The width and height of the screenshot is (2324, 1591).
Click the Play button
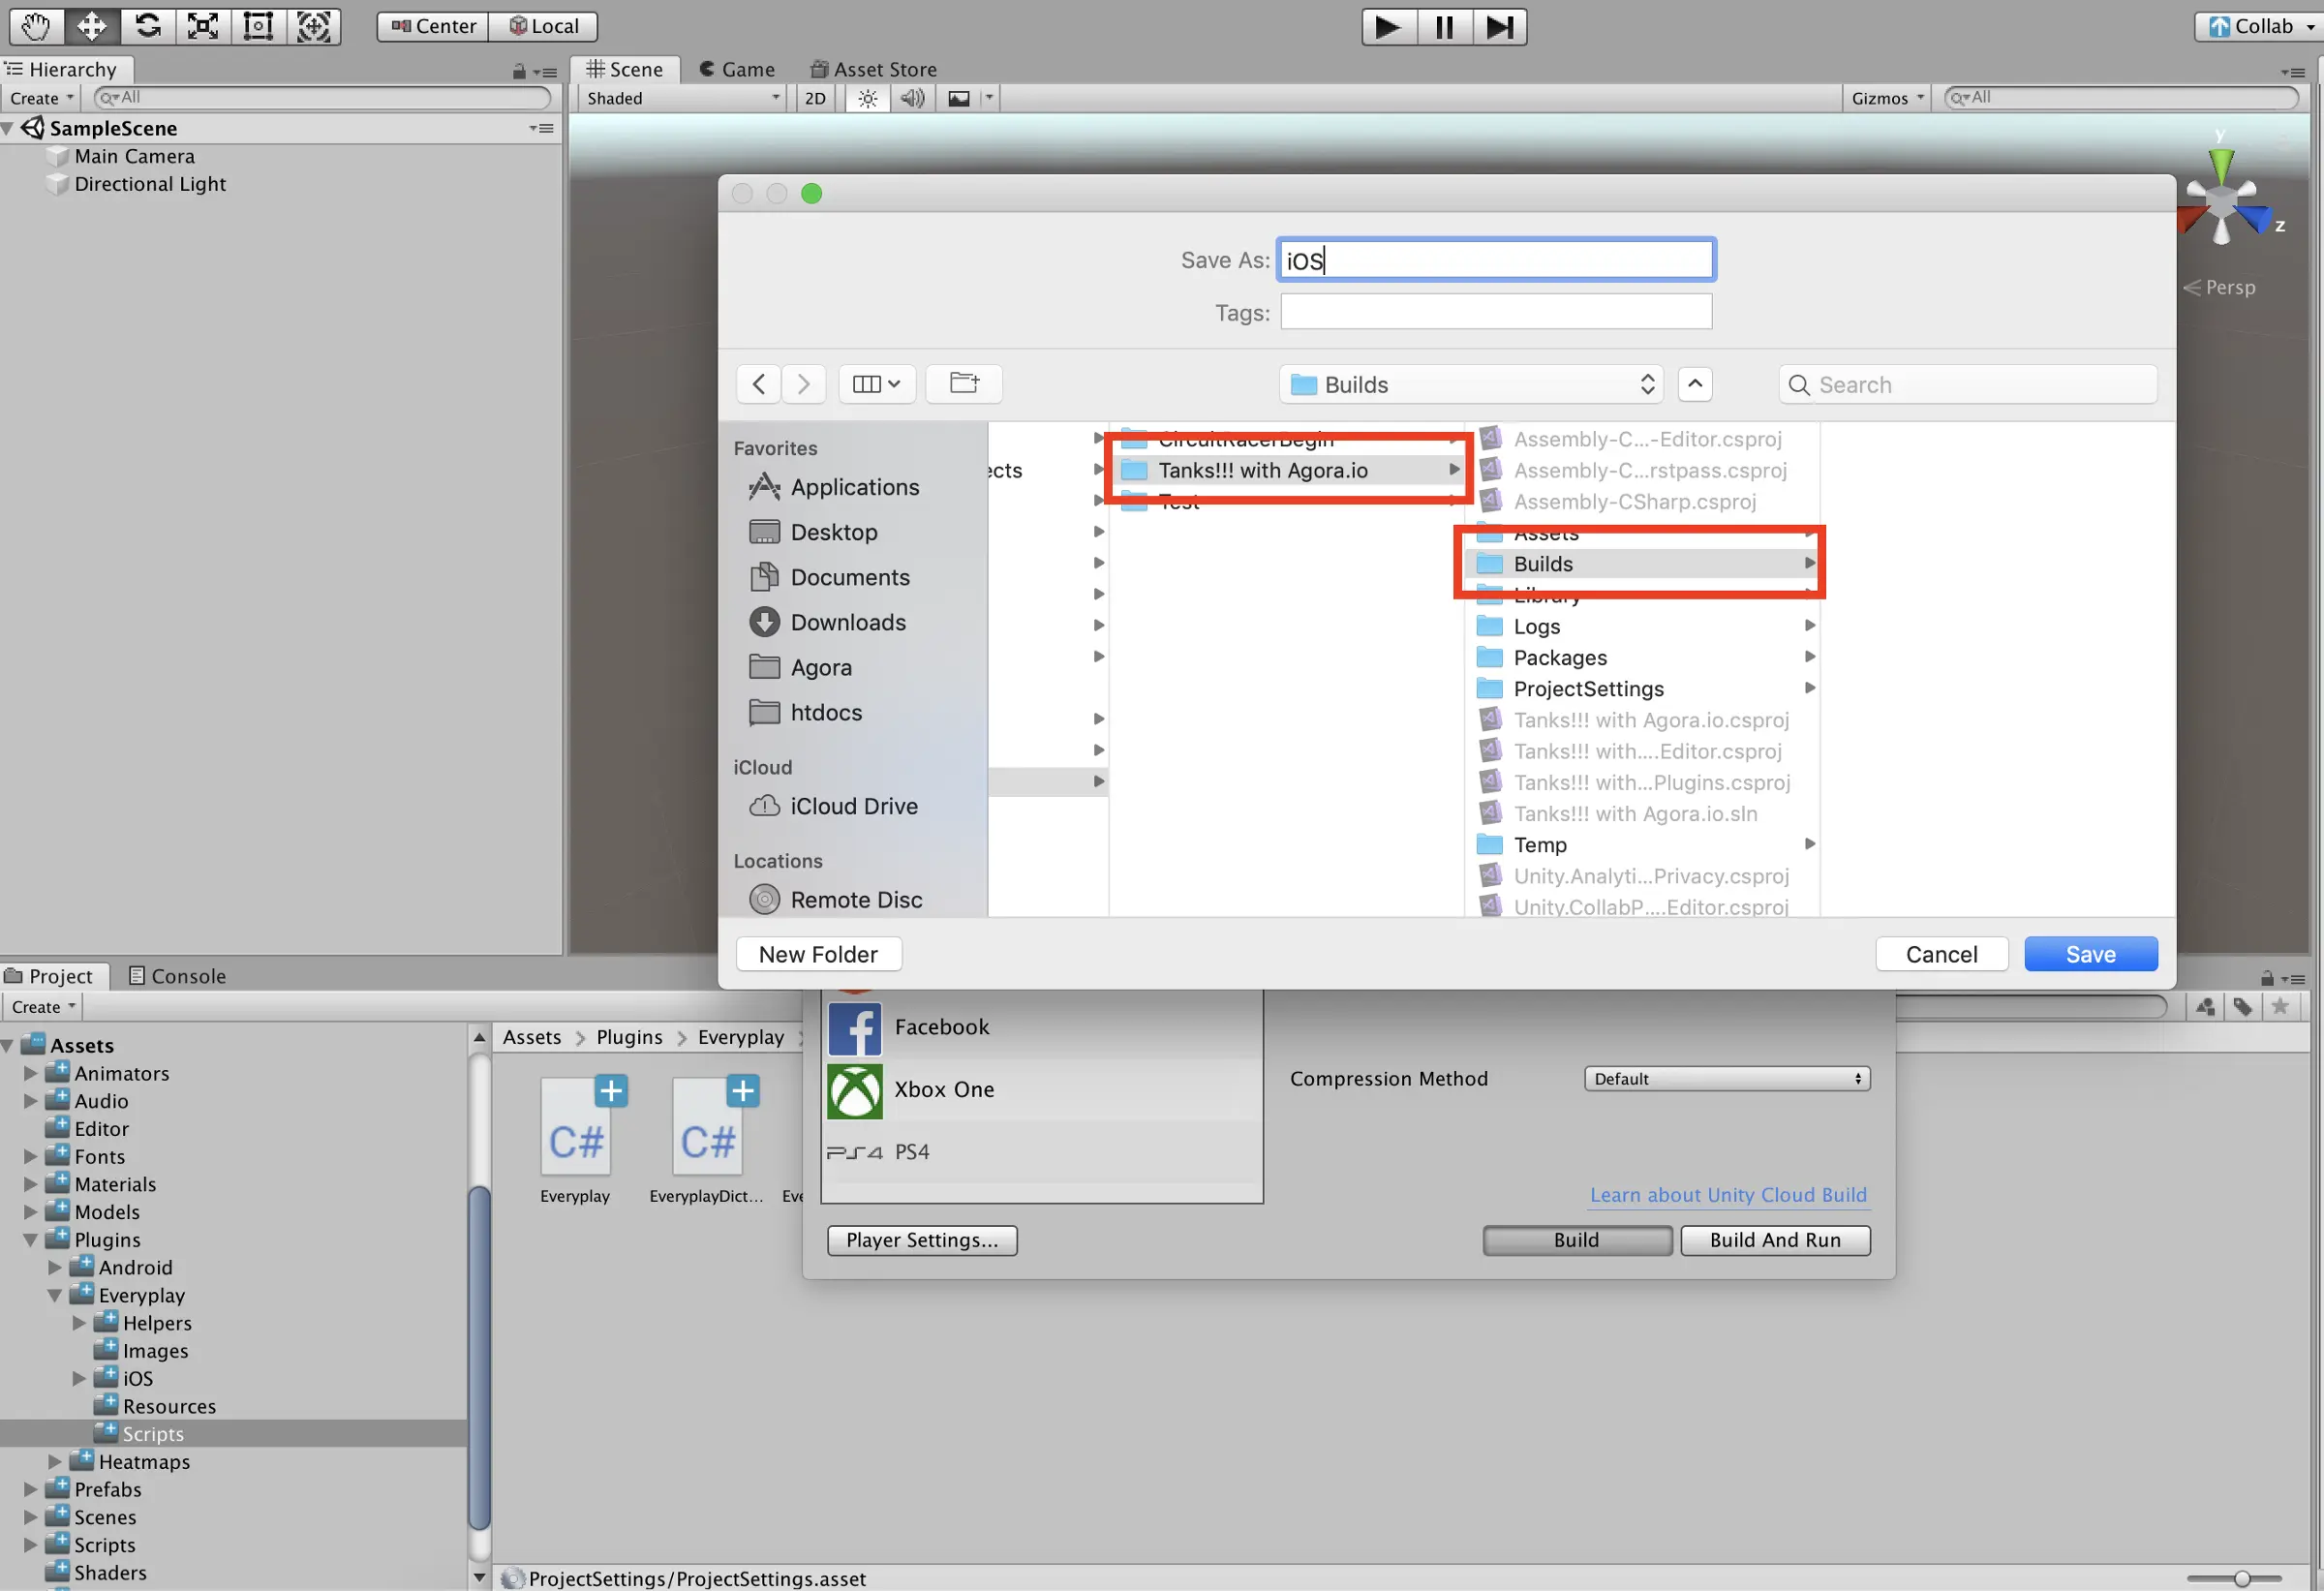1388,27
